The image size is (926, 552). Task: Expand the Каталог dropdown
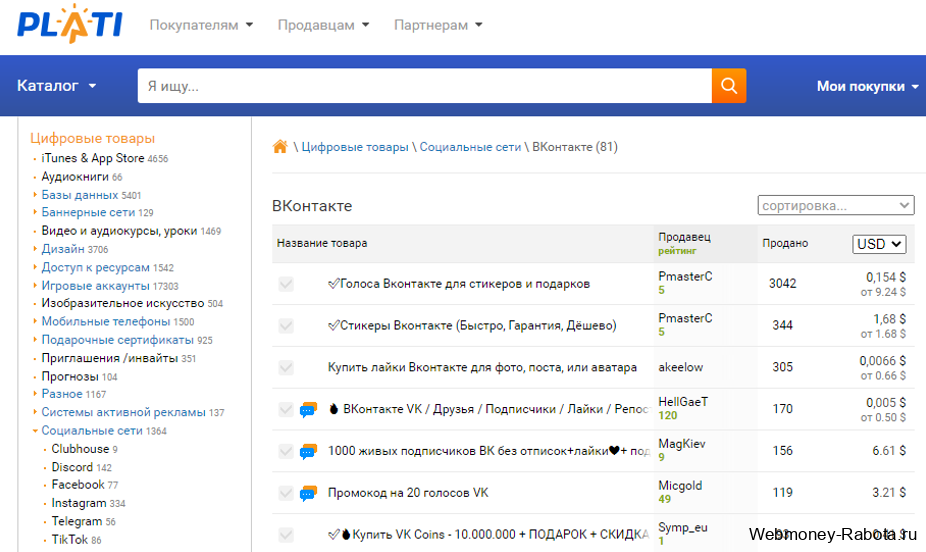[56, 86]
